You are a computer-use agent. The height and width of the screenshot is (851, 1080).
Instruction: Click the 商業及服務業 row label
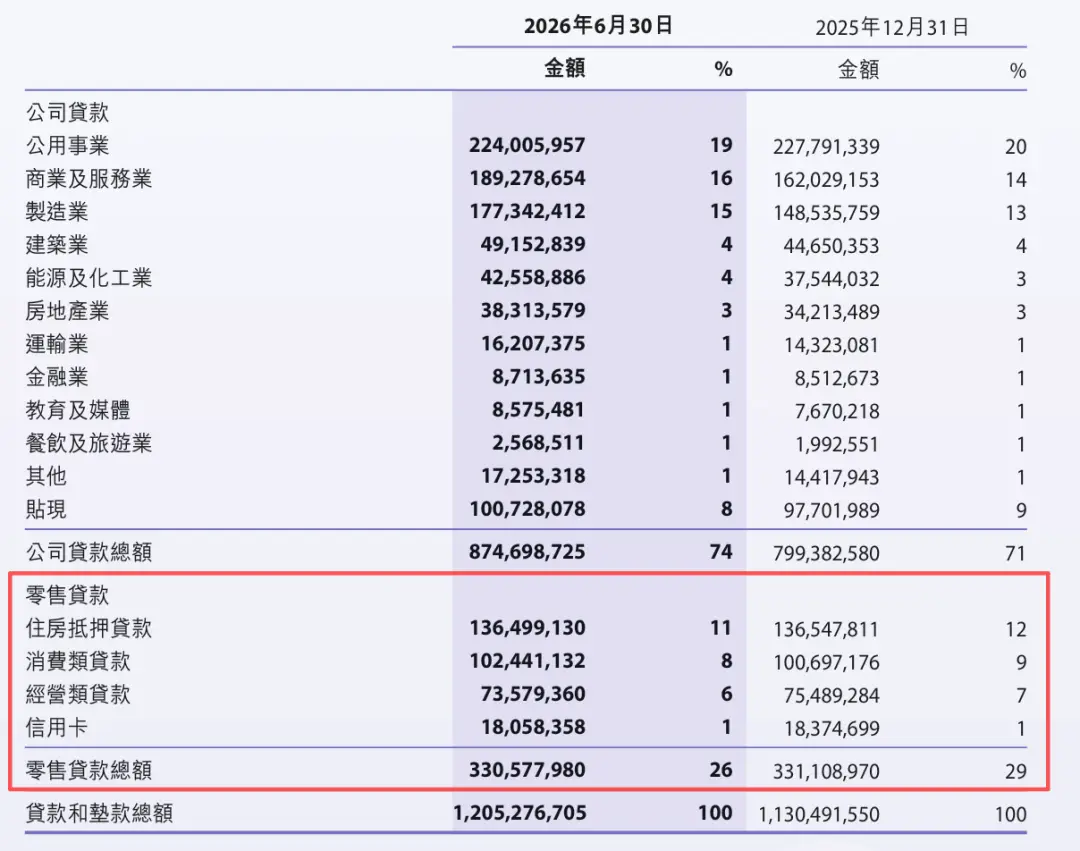(x=89, y=178)
